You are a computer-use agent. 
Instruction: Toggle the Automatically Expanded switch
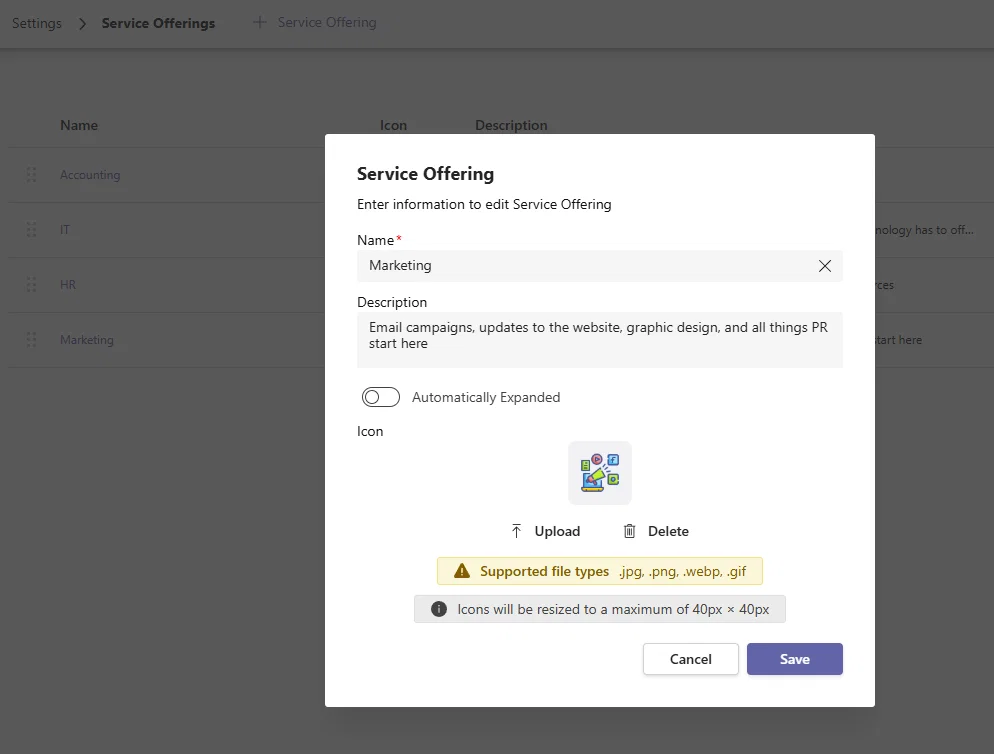tap(380, 397)
